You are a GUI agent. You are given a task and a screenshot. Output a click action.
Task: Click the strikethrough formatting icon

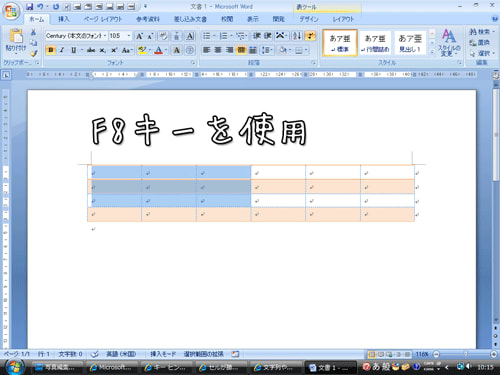point(91,50)
